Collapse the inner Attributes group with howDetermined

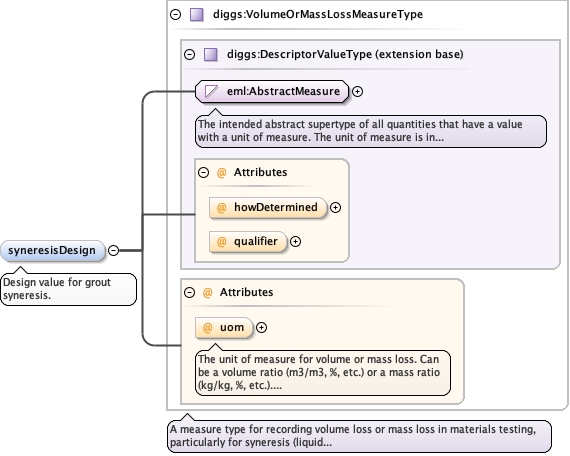pos(204,172)
